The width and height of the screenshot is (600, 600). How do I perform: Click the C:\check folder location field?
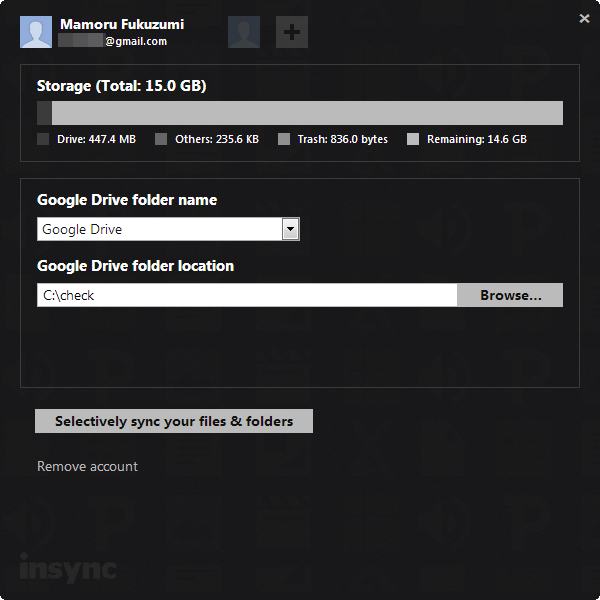[247, 295]
